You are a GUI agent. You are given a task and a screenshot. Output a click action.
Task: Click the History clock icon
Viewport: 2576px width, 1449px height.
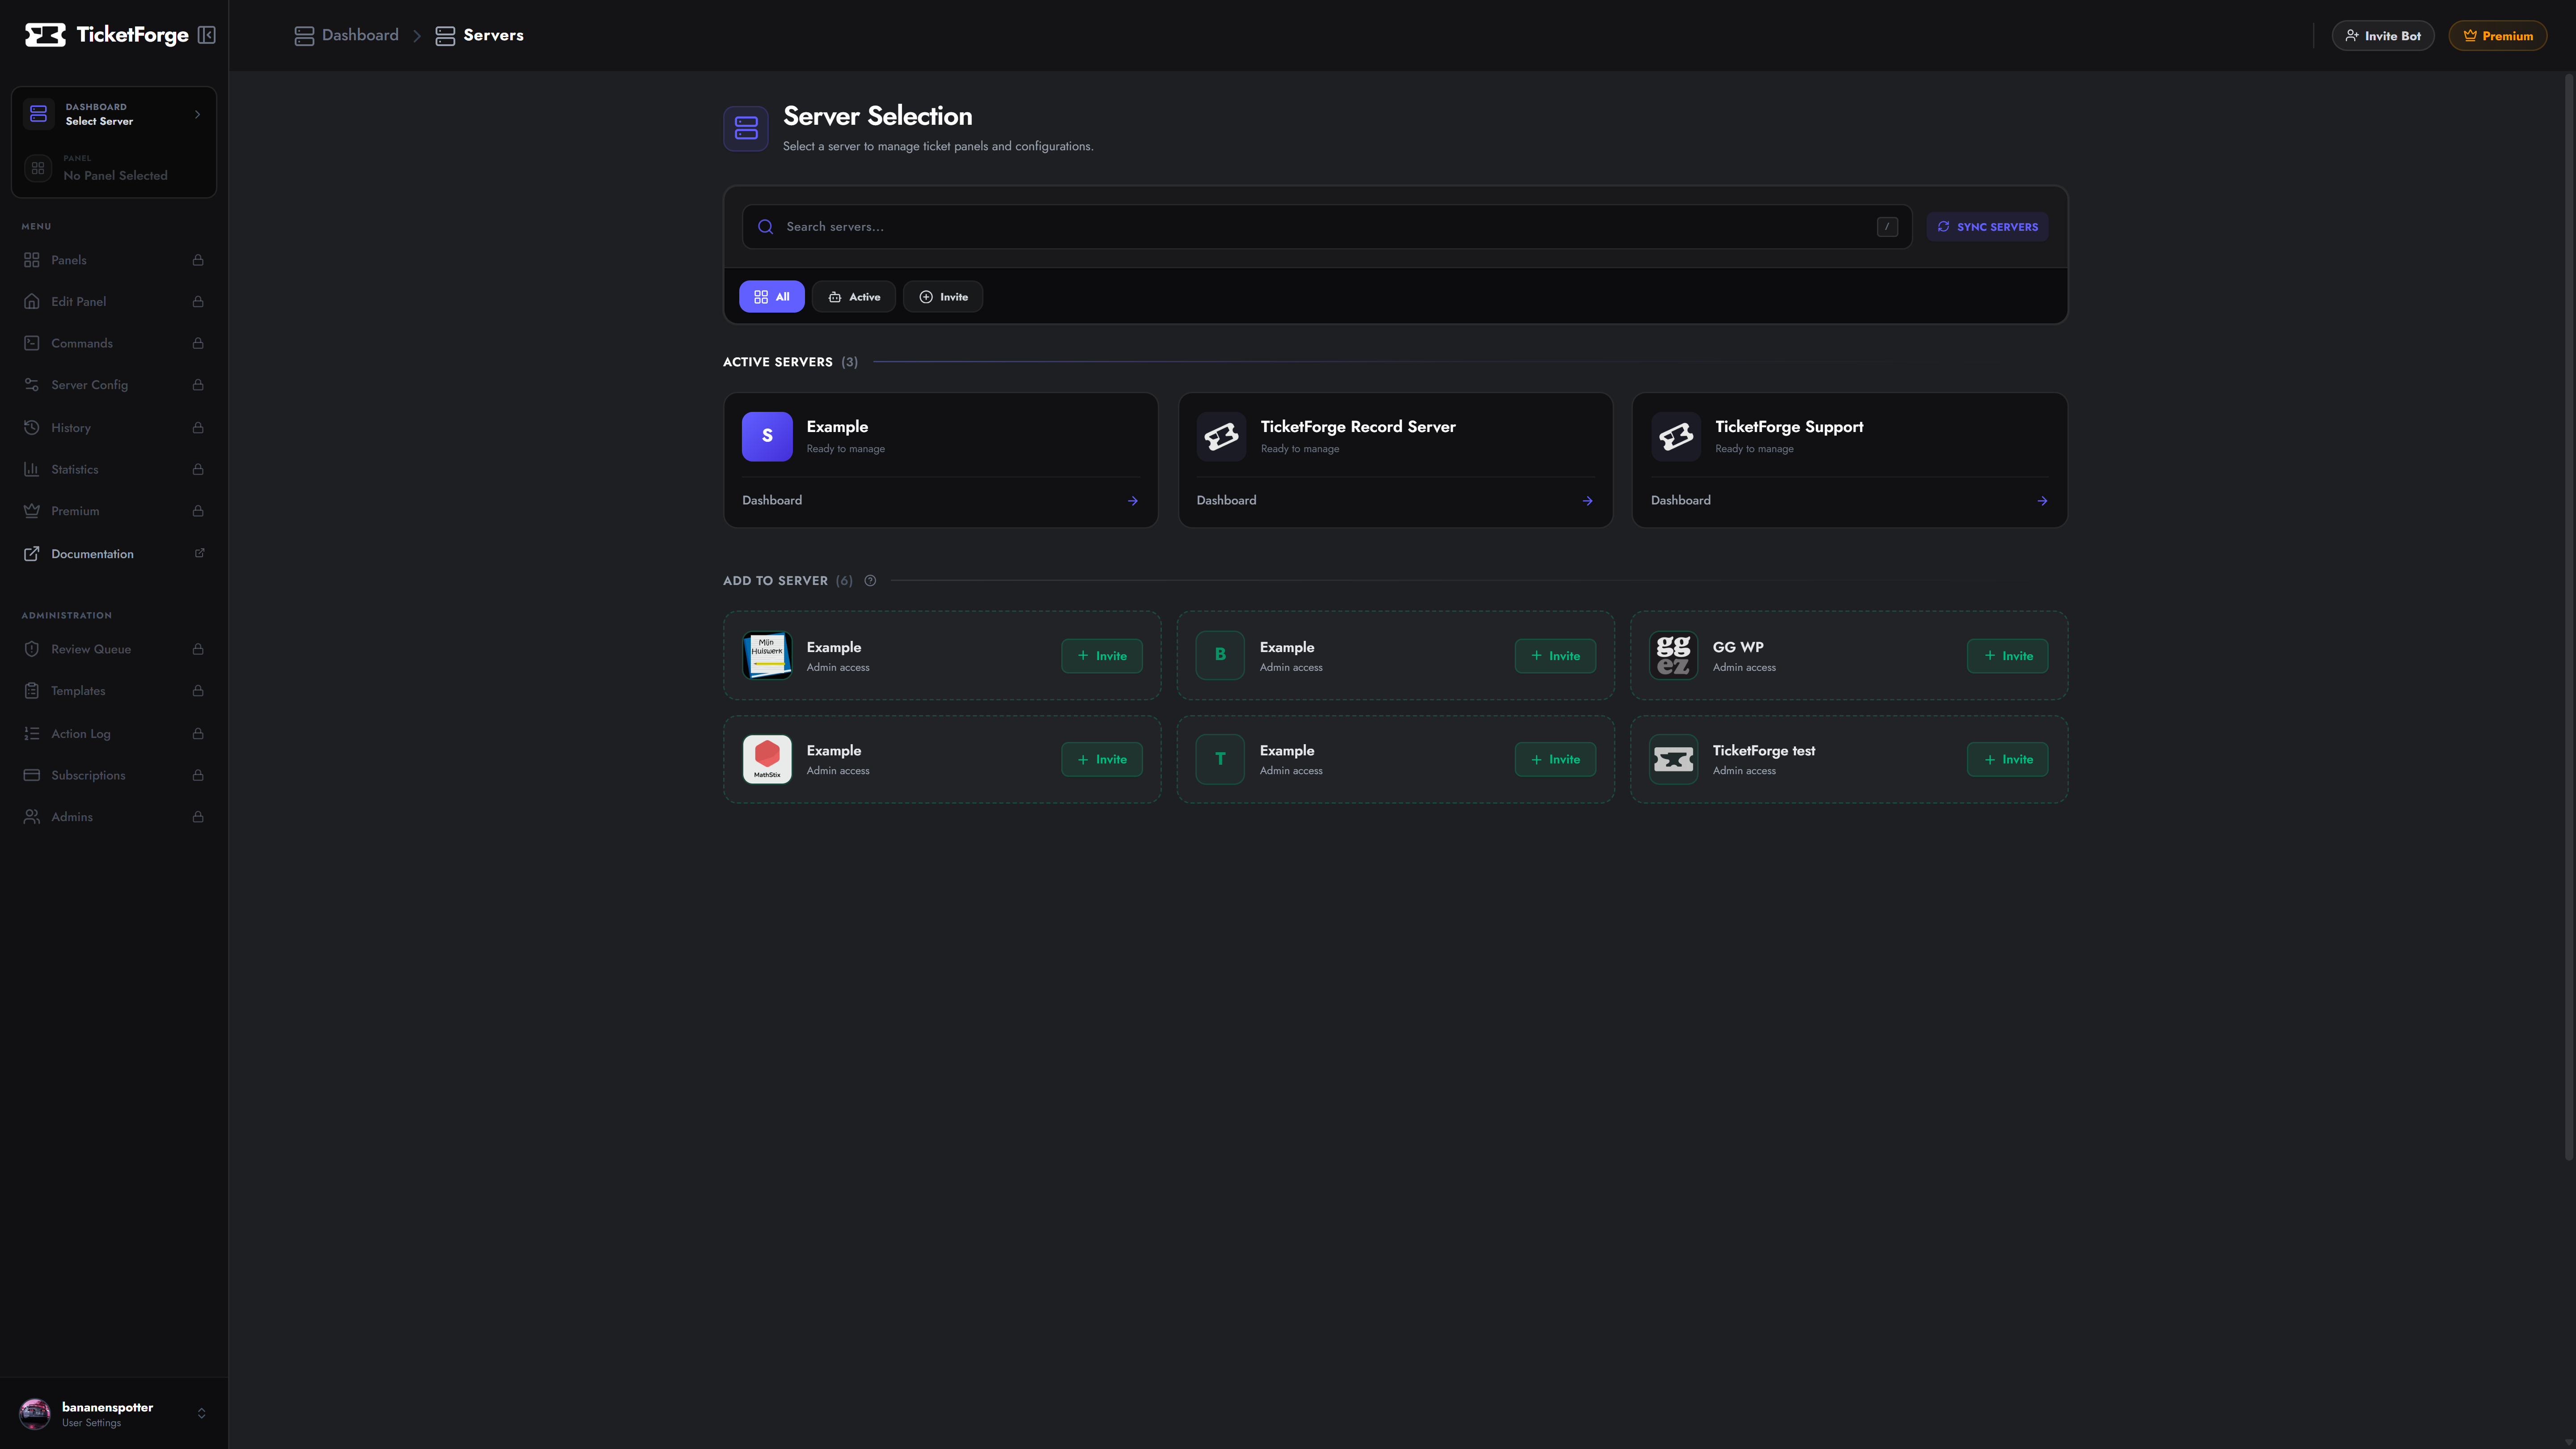point(32,427)
